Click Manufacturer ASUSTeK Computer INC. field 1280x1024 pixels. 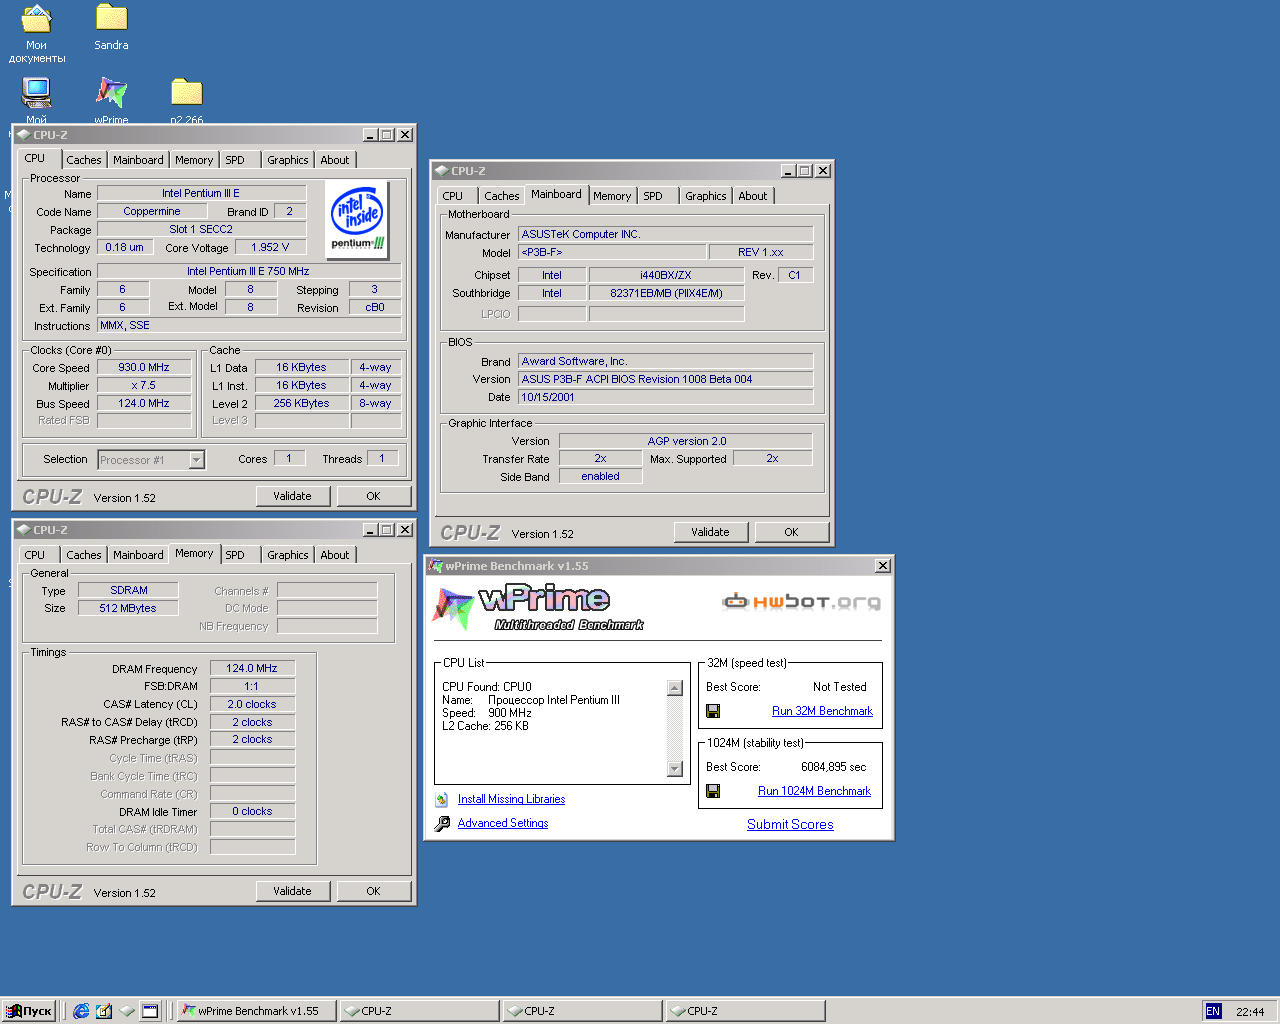pos(666,234)
